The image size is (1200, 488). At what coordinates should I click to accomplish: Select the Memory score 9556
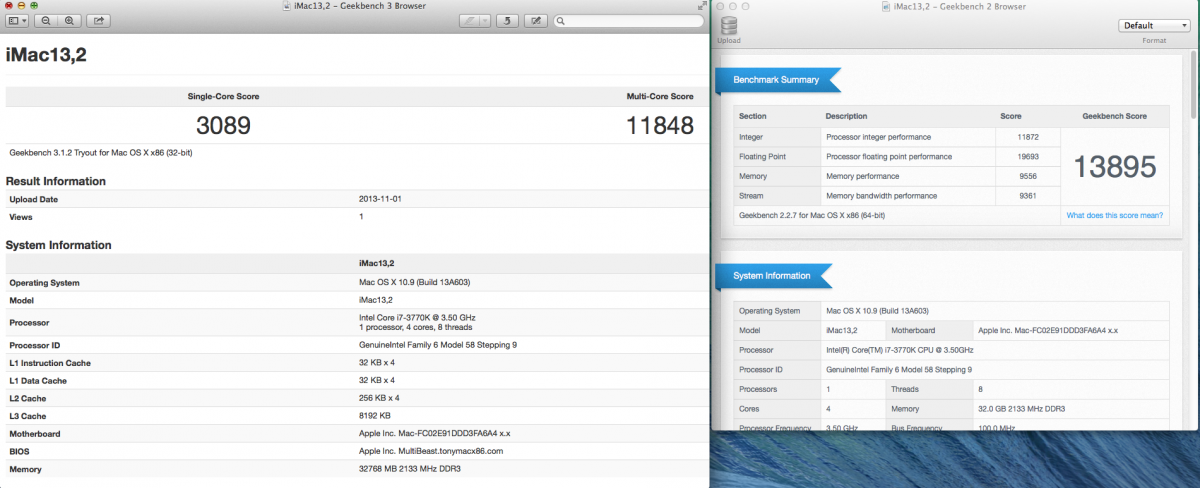tap(1029, 176)
